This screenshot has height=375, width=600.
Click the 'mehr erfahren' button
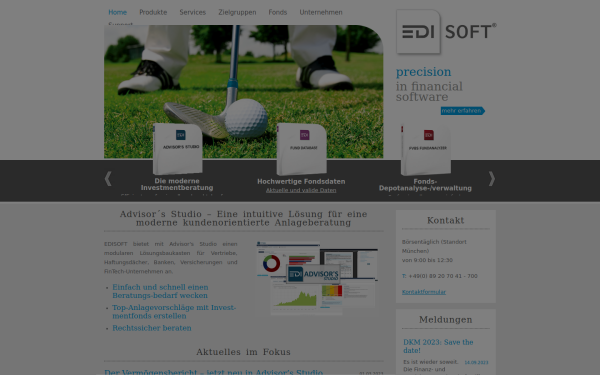463,111
